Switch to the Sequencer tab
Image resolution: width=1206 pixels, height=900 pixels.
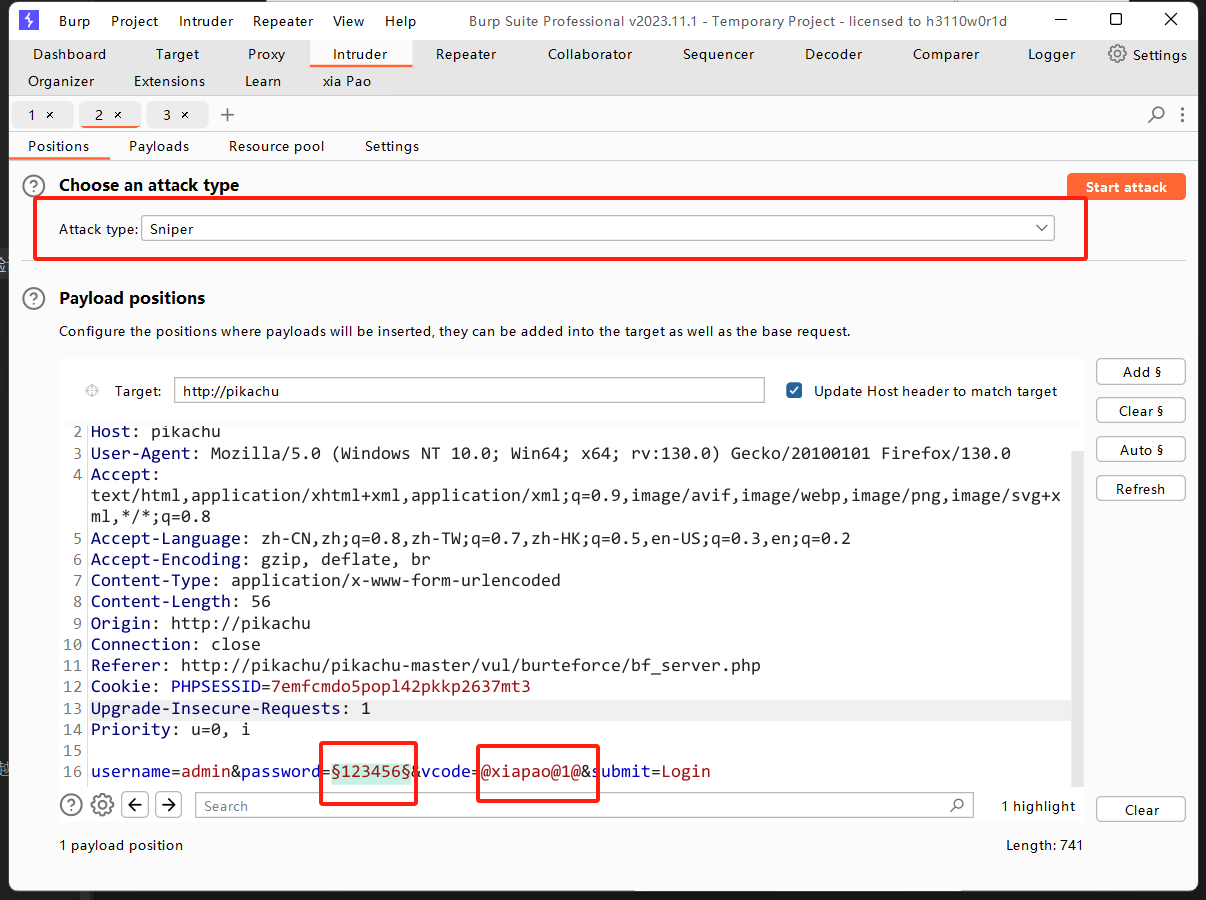point(718,54)
